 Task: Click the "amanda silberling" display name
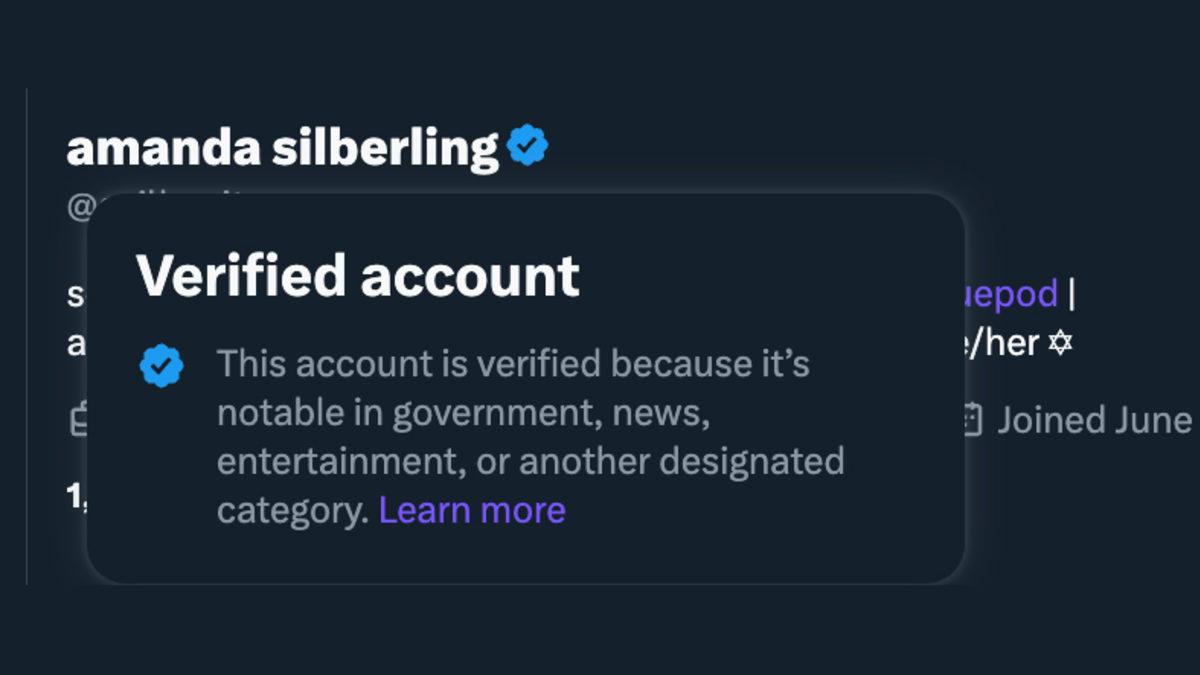(282, 148)
